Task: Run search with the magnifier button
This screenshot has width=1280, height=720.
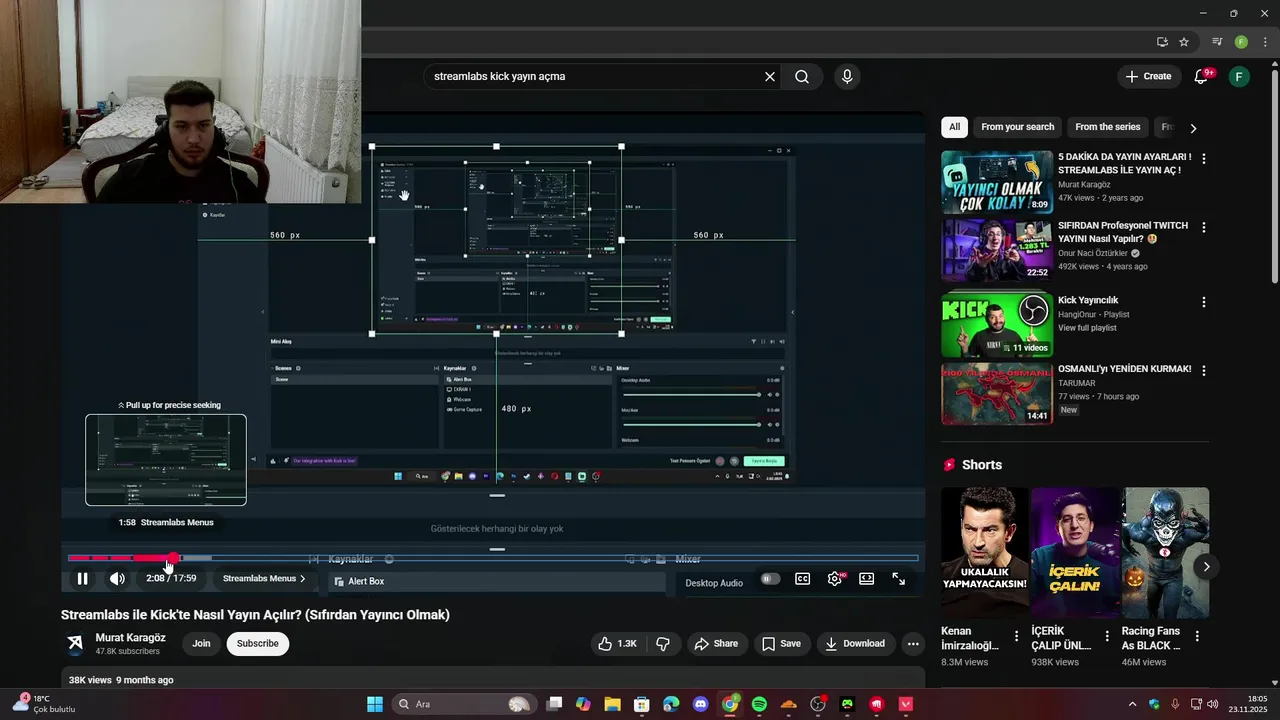Action: click(802, 77)
